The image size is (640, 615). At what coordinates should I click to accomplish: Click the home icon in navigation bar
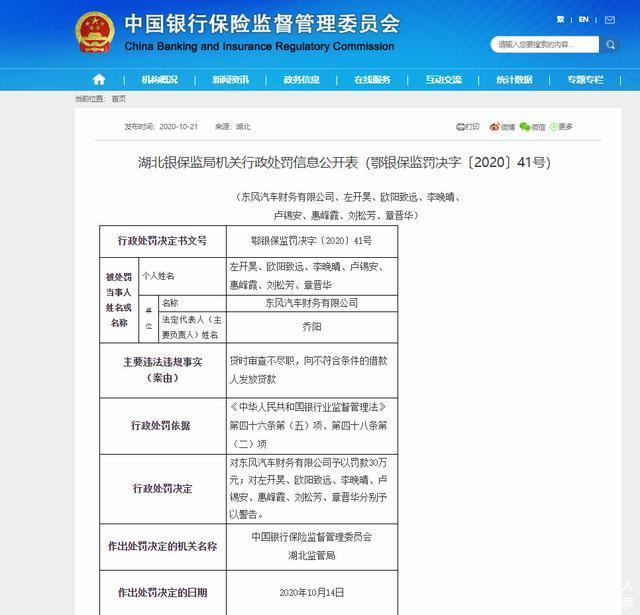tap(99, 80)
